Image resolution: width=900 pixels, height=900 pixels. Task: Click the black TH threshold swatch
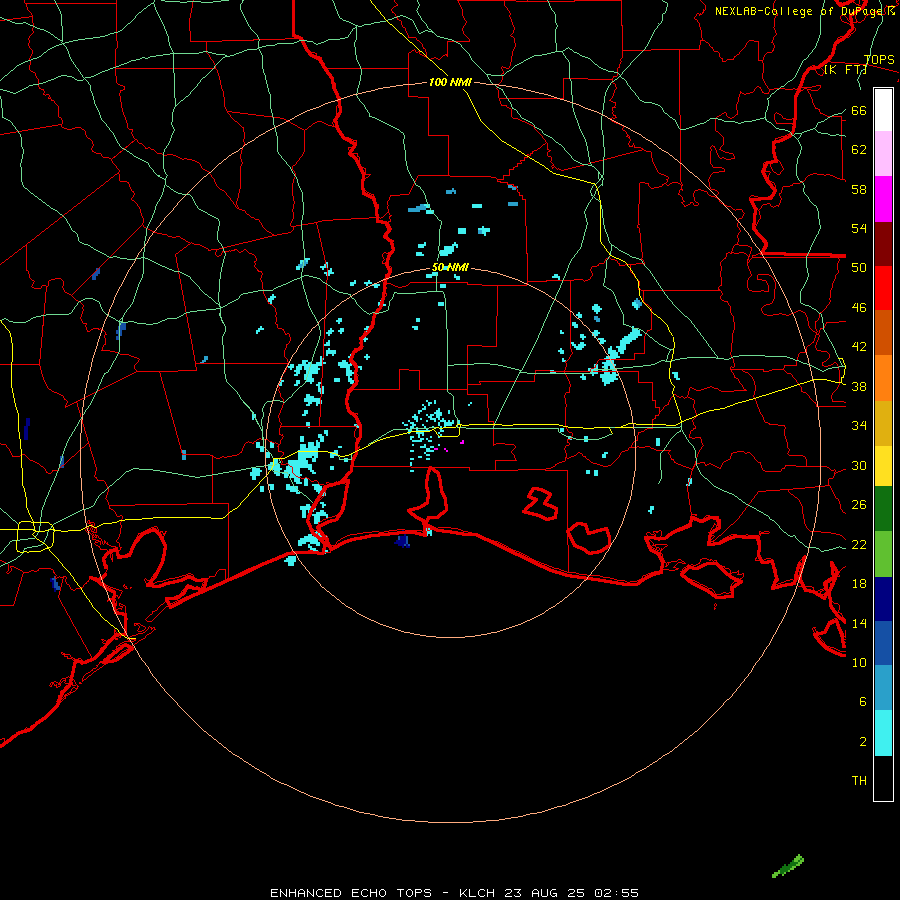883,778
